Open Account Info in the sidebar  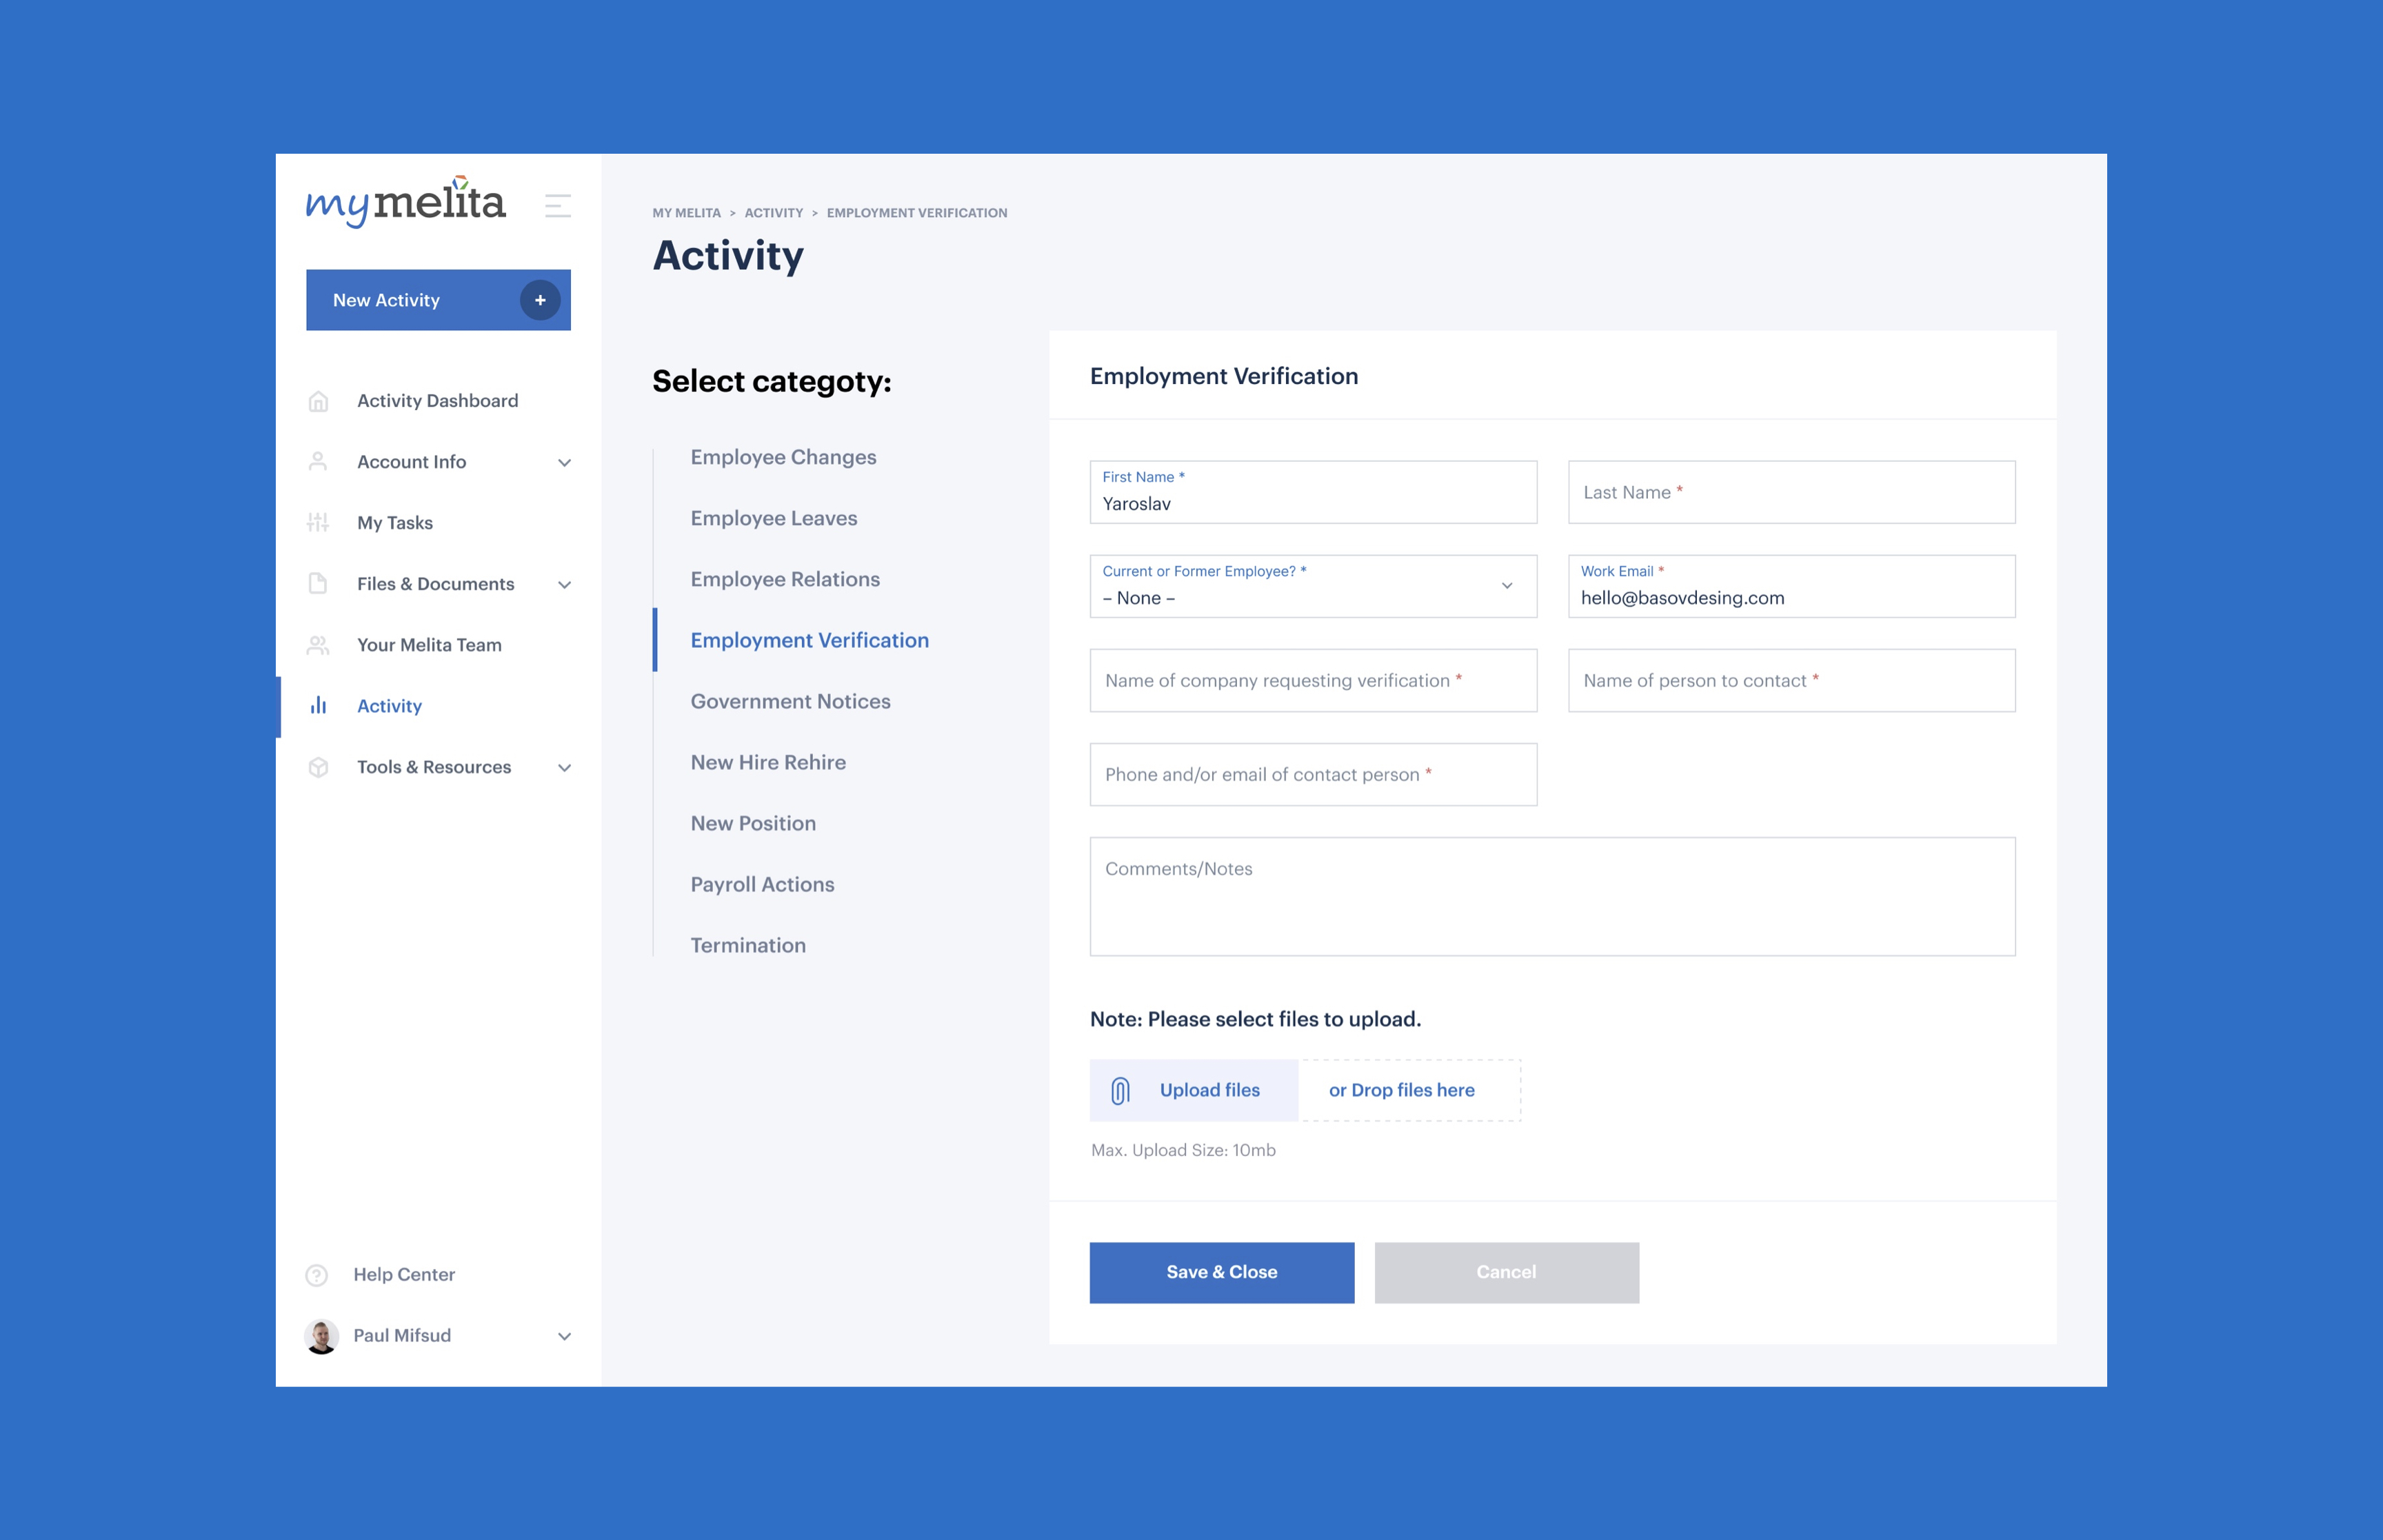[411, 462]
